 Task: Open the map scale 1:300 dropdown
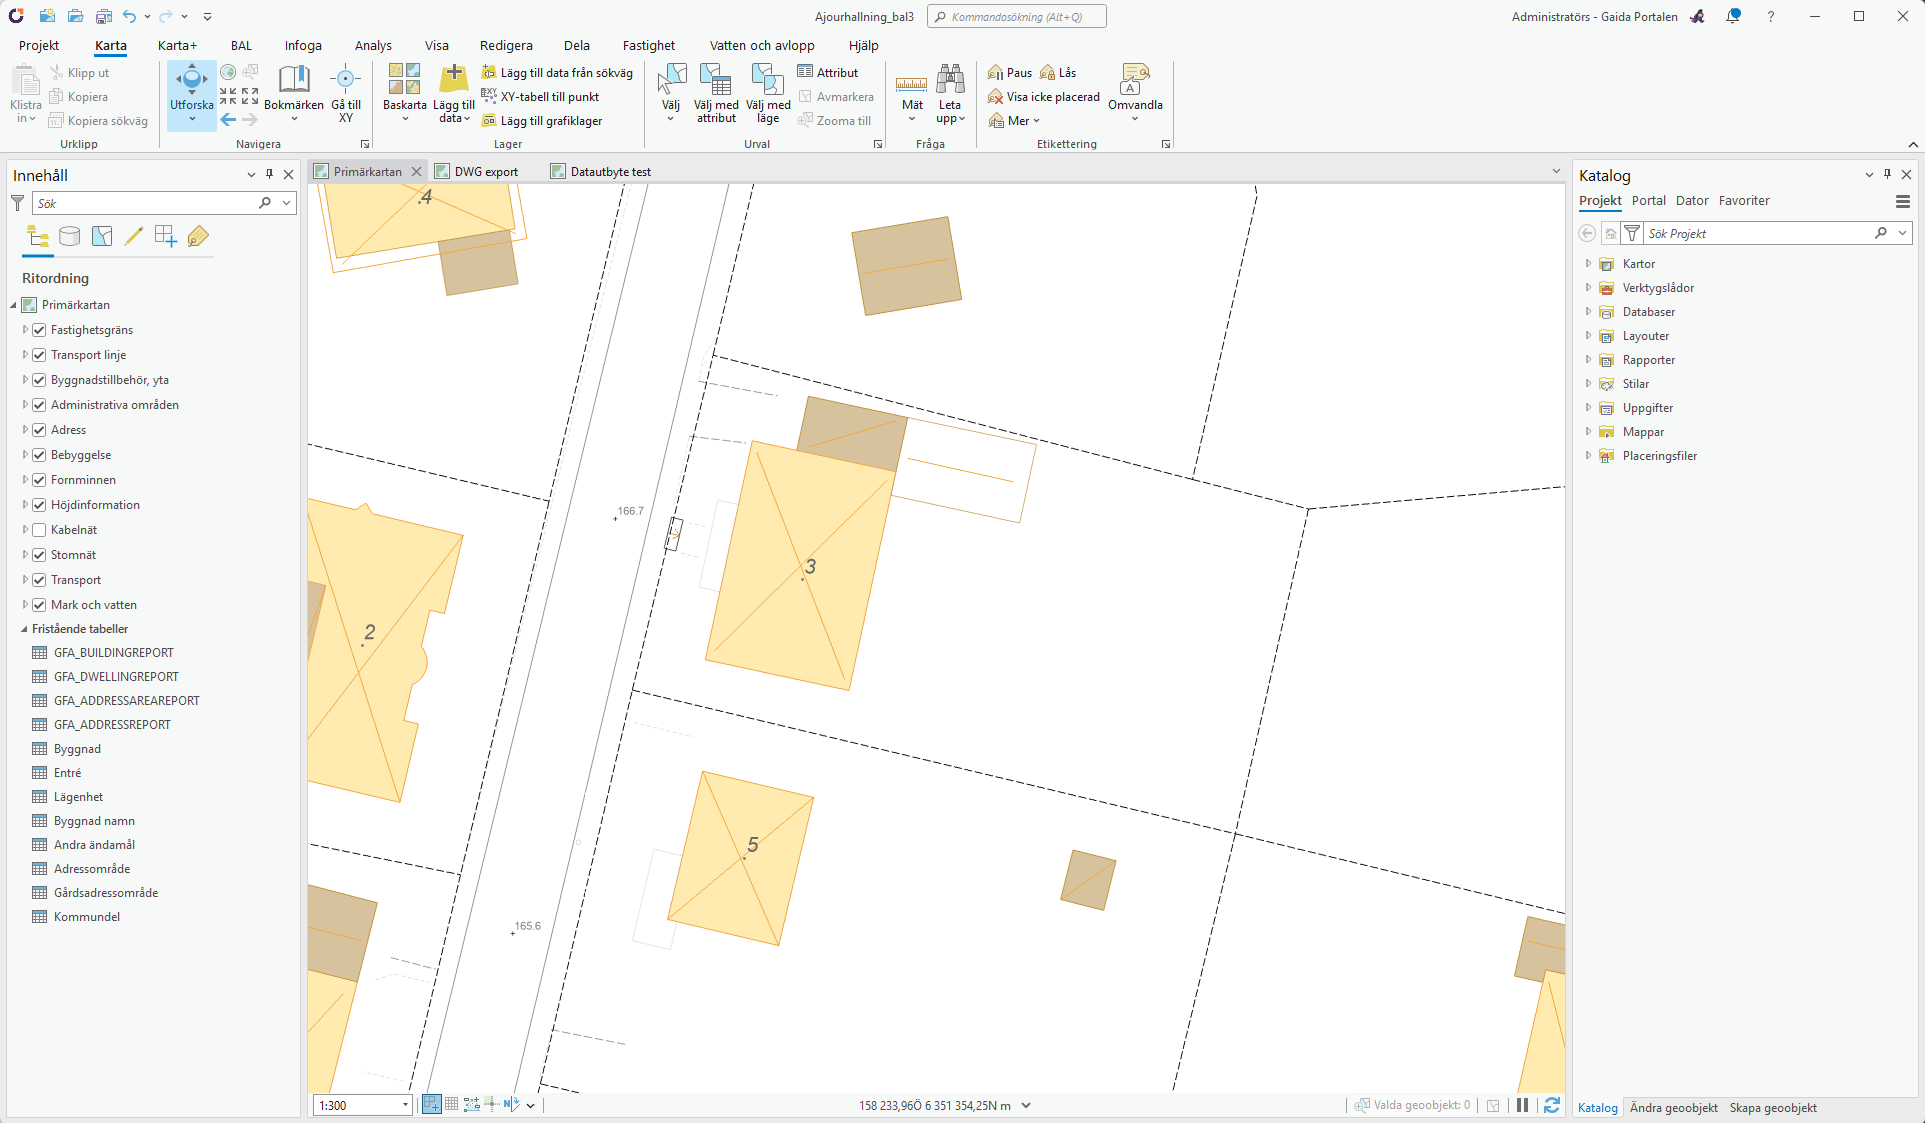point(405,1105)
